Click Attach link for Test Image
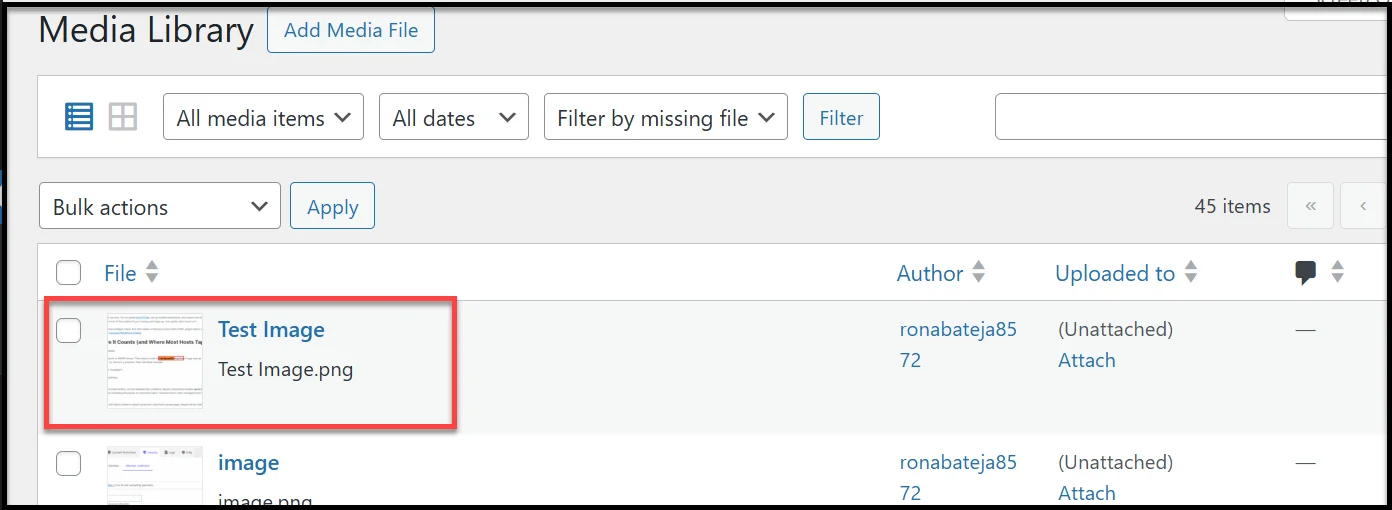The width and height of the screenshot is (1392, 510). pos(1087,360)
